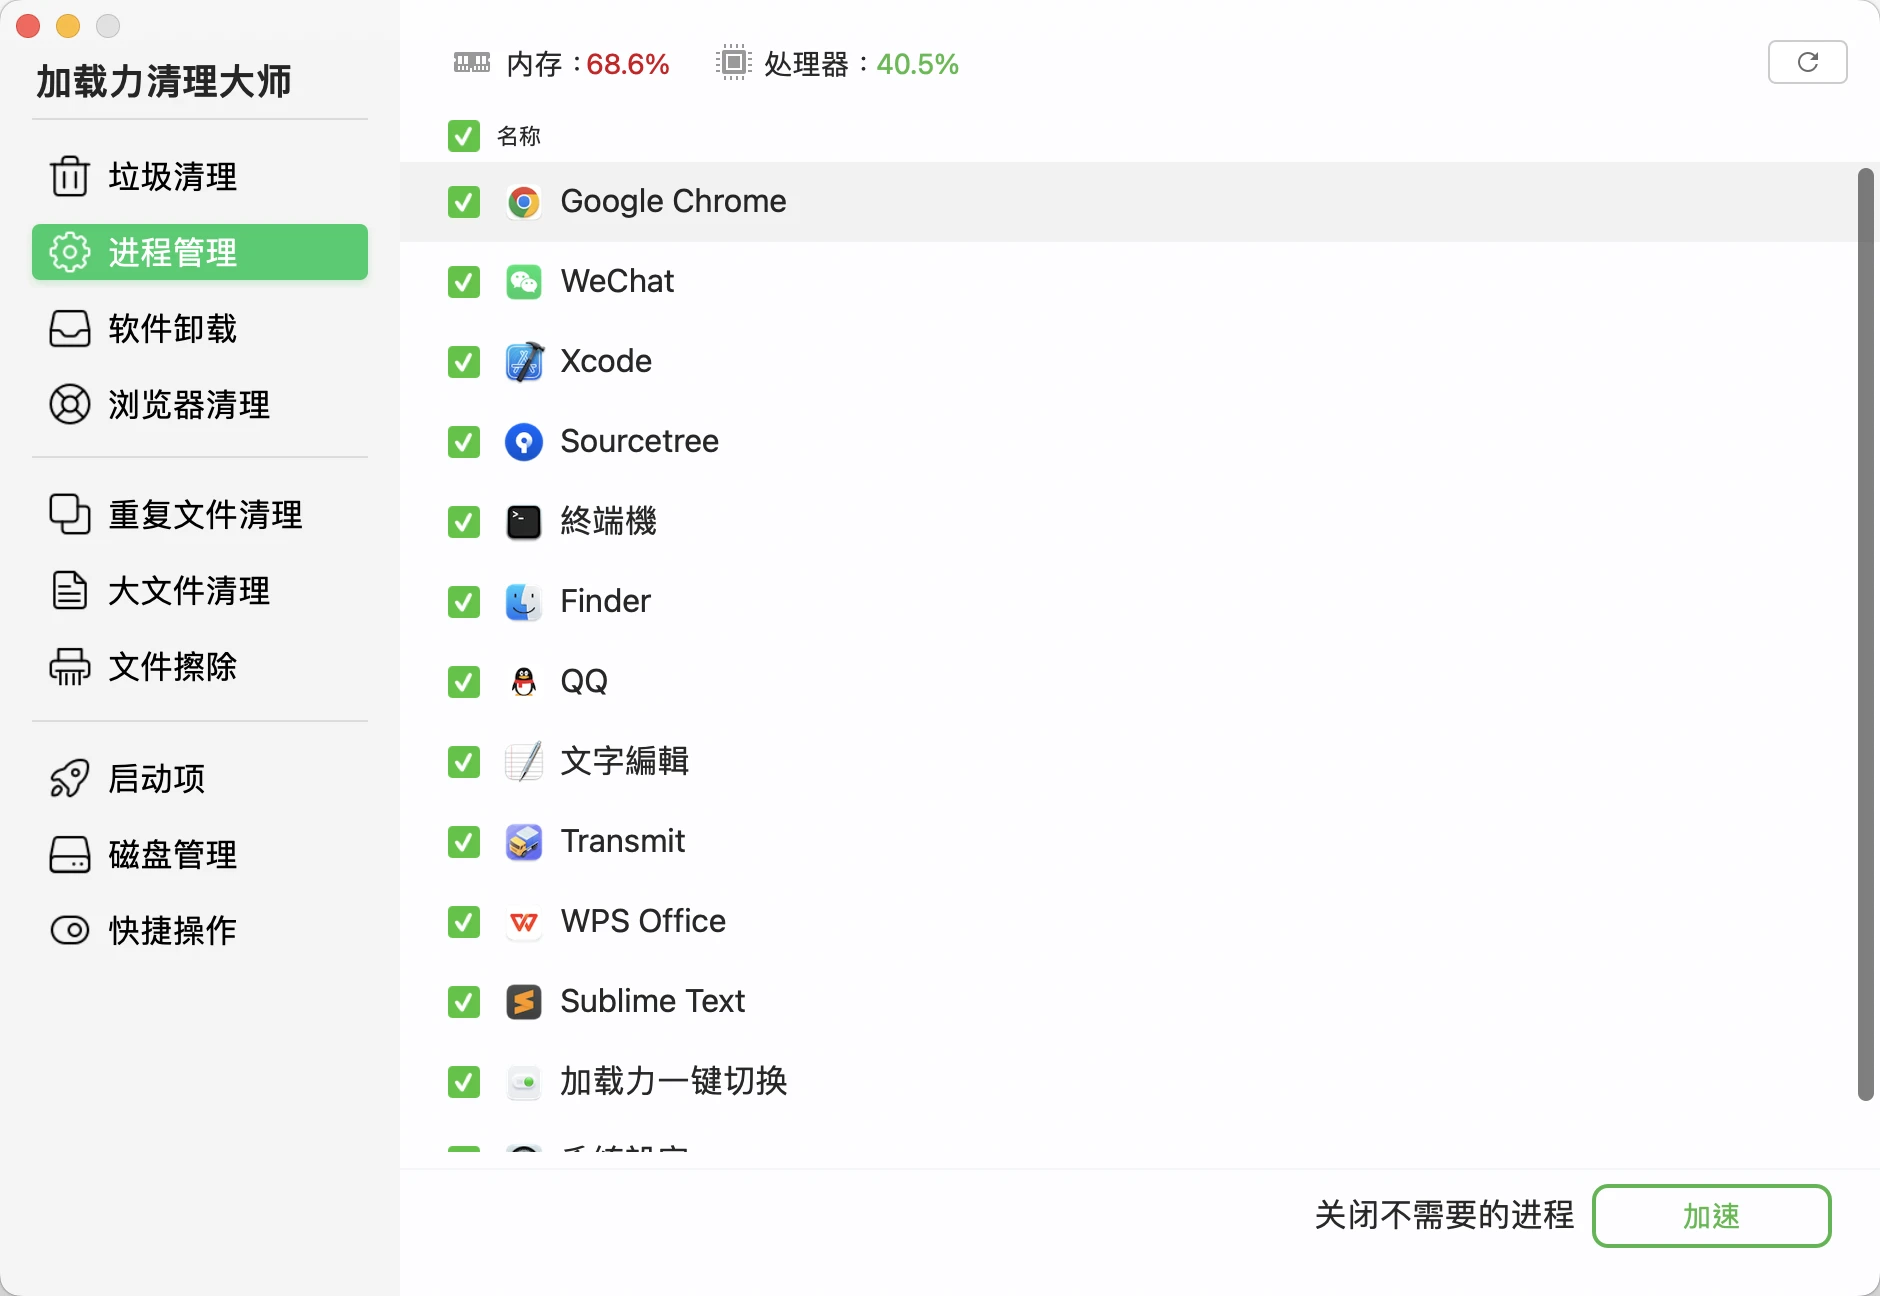Viewport: 1880px width, 1296px height.
Task: Click the 启动项 rocket icon
Action: 68,777
